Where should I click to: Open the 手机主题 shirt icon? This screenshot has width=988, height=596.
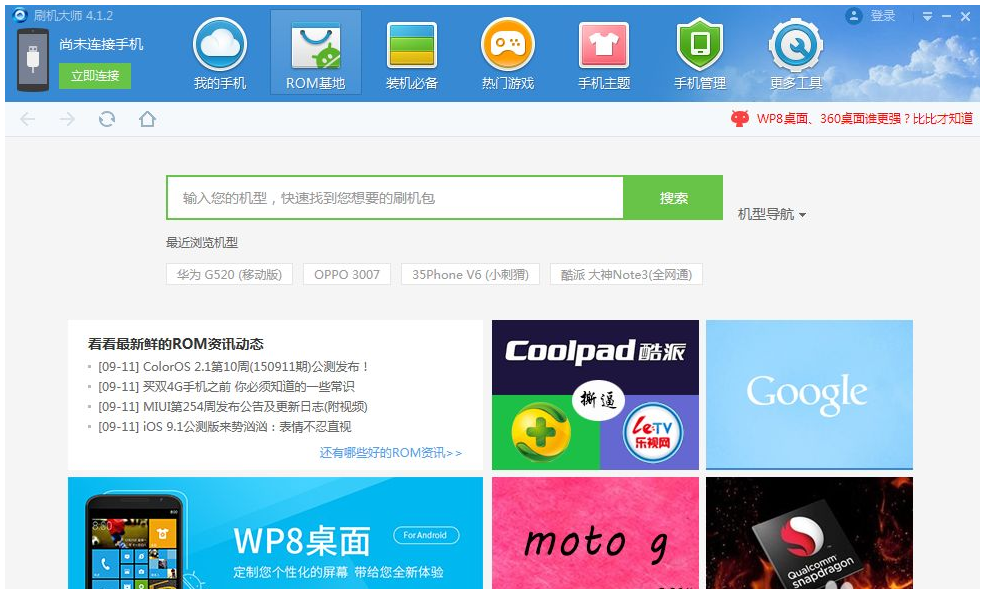click(x=604, y=47)
